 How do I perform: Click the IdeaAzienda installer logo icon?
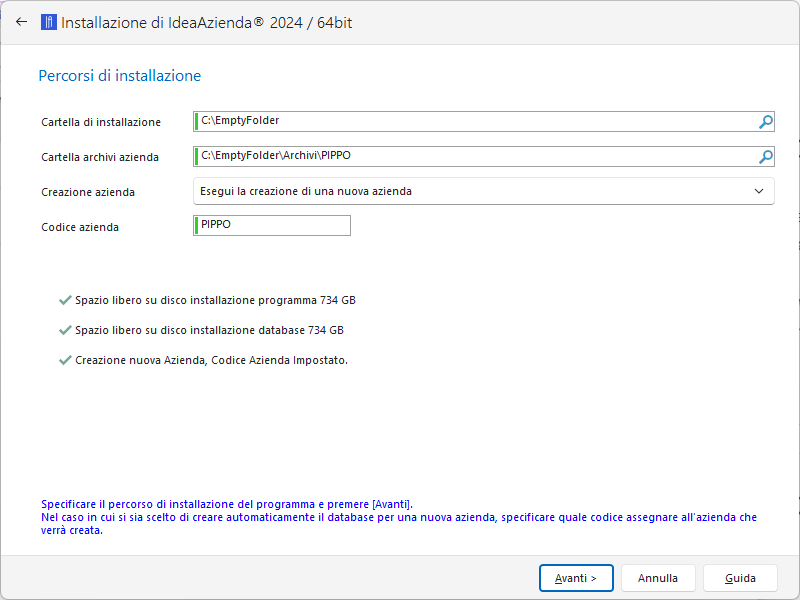pos(48,22)
